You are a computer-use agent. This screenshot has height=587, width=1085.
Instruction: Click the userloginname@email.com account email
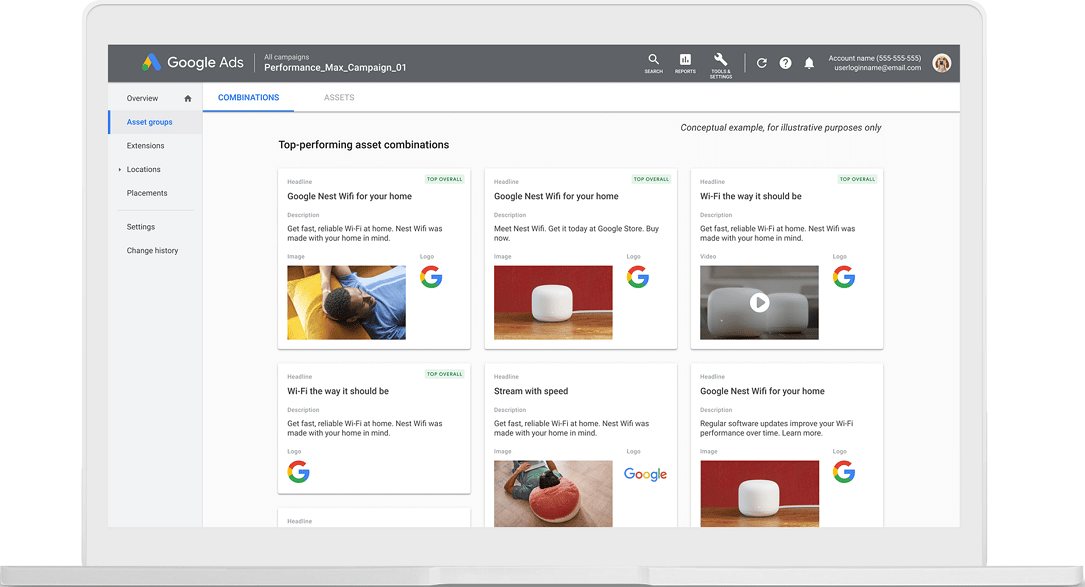click(x=877, y=68)
